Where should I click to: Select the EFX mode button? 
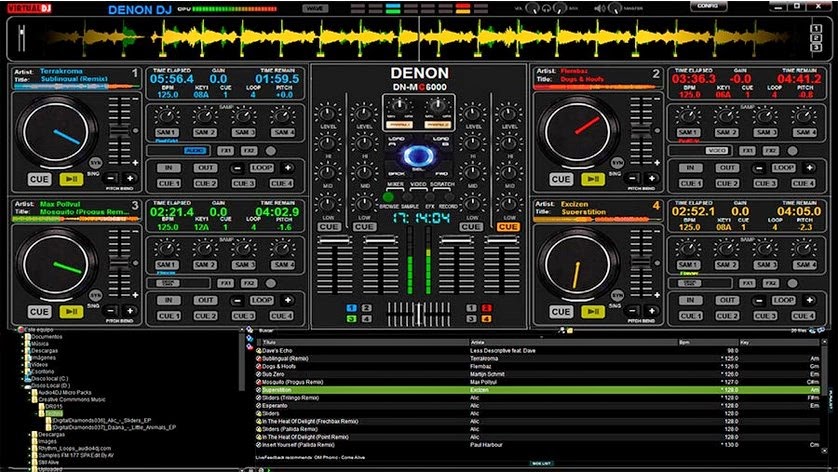tap(429, 197)
